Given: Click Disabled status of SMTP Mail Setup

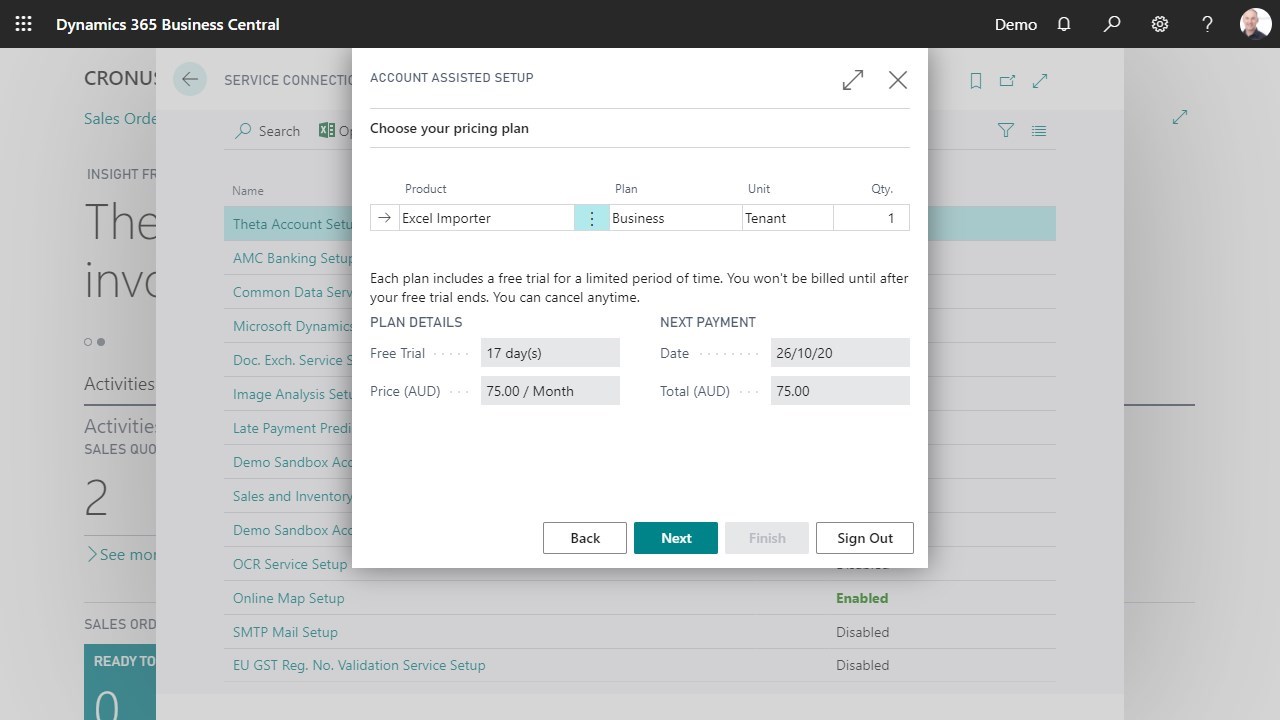Looking at the screenshot, I should point(862,632).
